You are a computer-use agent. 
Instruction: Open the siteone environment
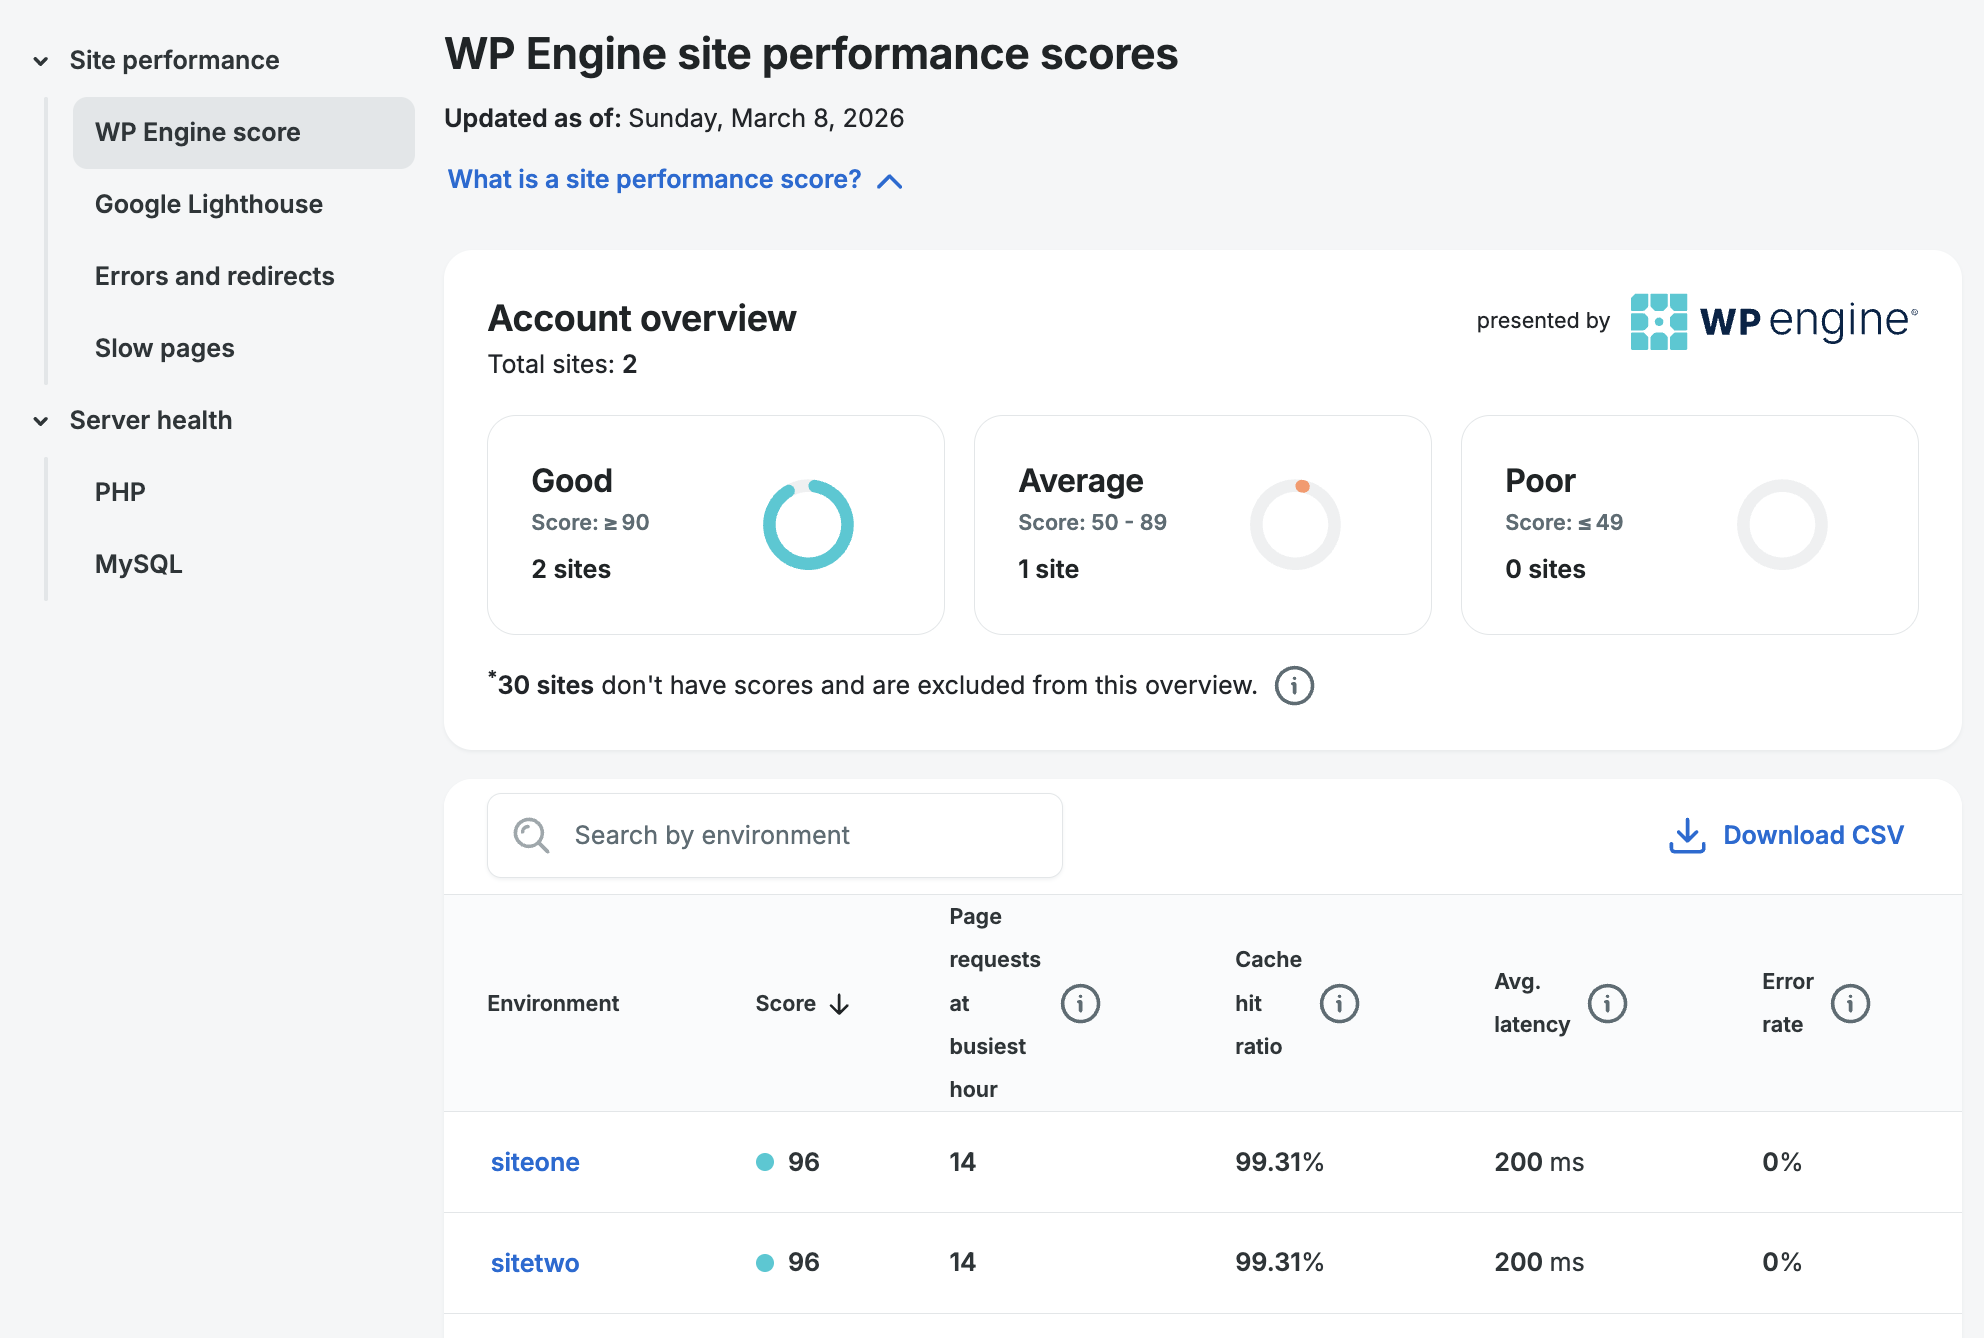[534, 1162]
